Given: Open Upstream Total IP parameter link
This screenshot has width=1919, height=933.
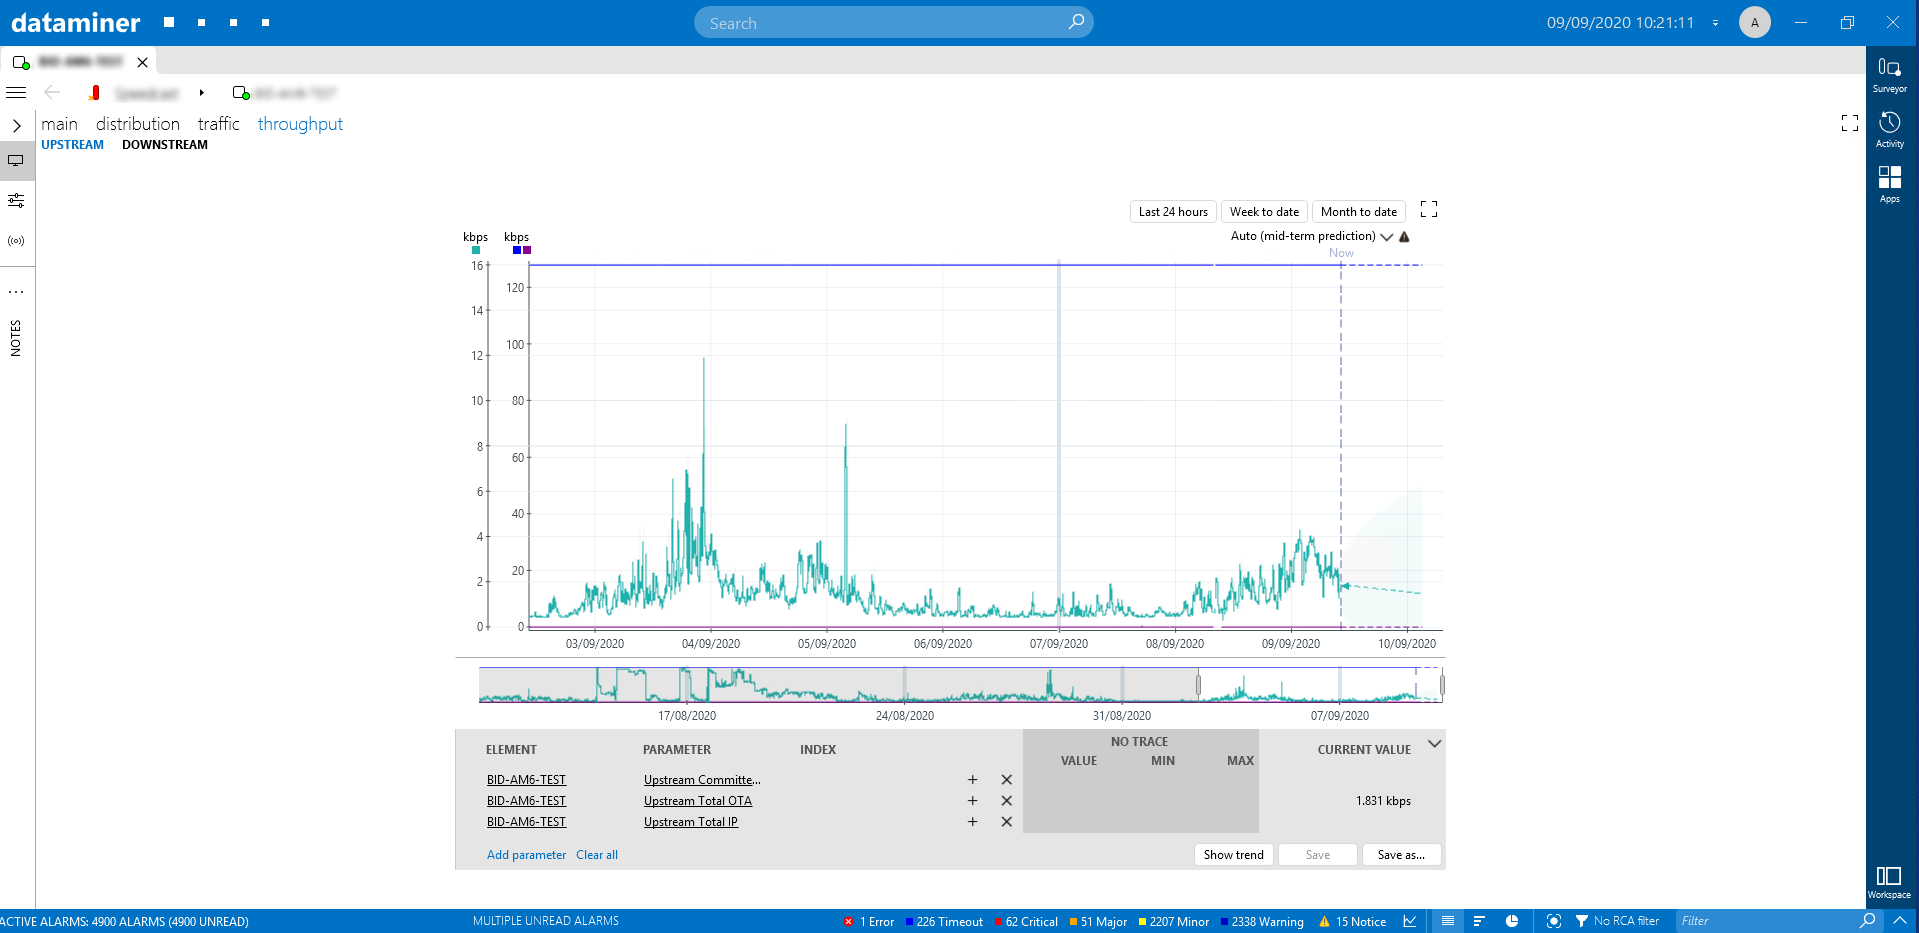Looking at the screenshot, I should click(x=691, y=822).
